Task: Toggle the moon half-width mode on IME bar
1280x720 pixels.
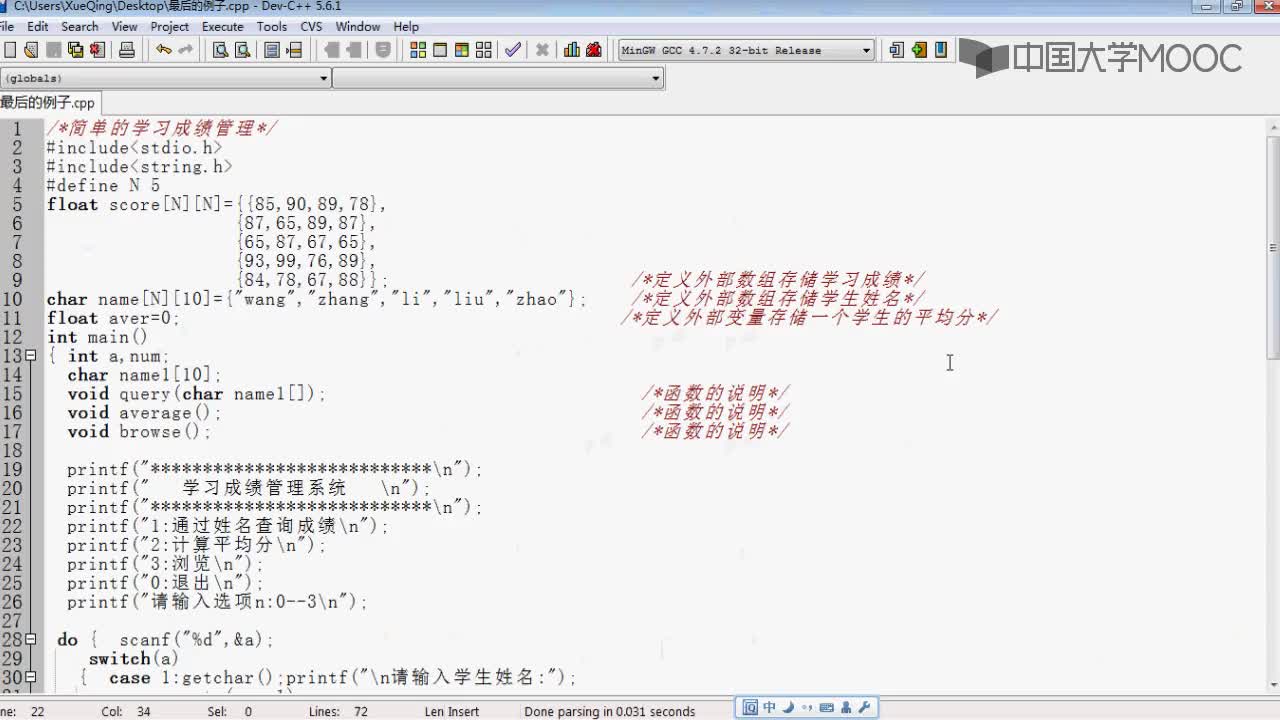Action: point(788,708)
